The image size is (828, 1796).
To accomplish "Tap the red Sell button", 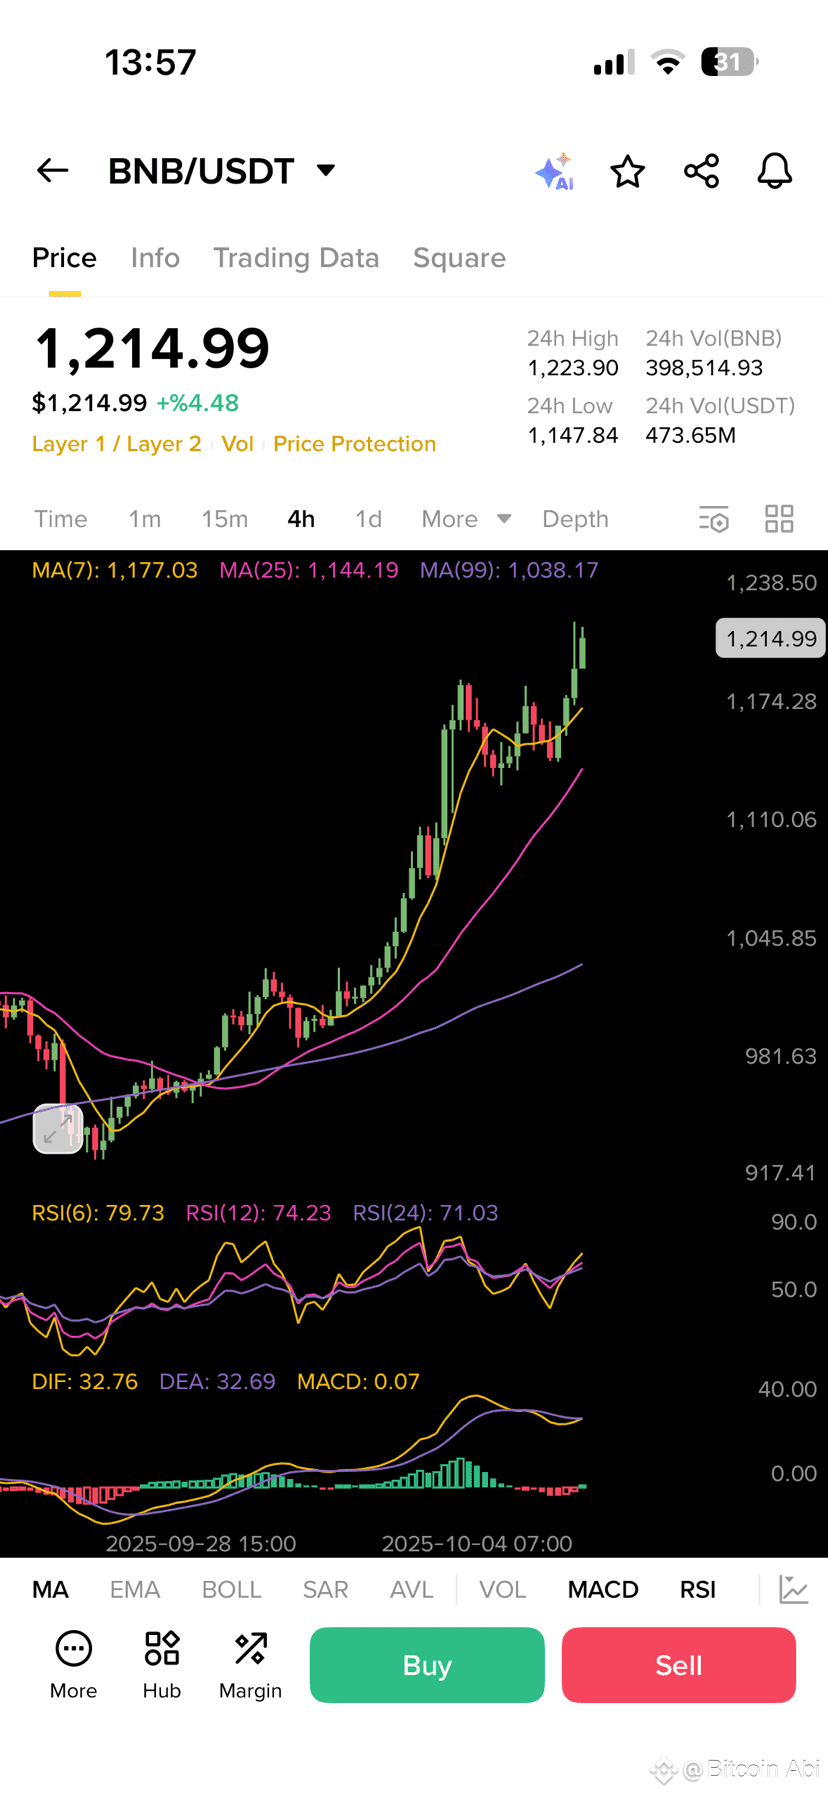I will tap(679, 1665).
